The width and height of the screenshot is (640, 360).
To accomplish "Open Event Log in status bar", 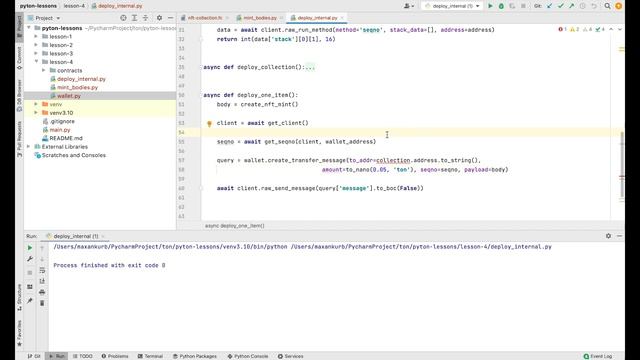I will click(x=598, y=356).
